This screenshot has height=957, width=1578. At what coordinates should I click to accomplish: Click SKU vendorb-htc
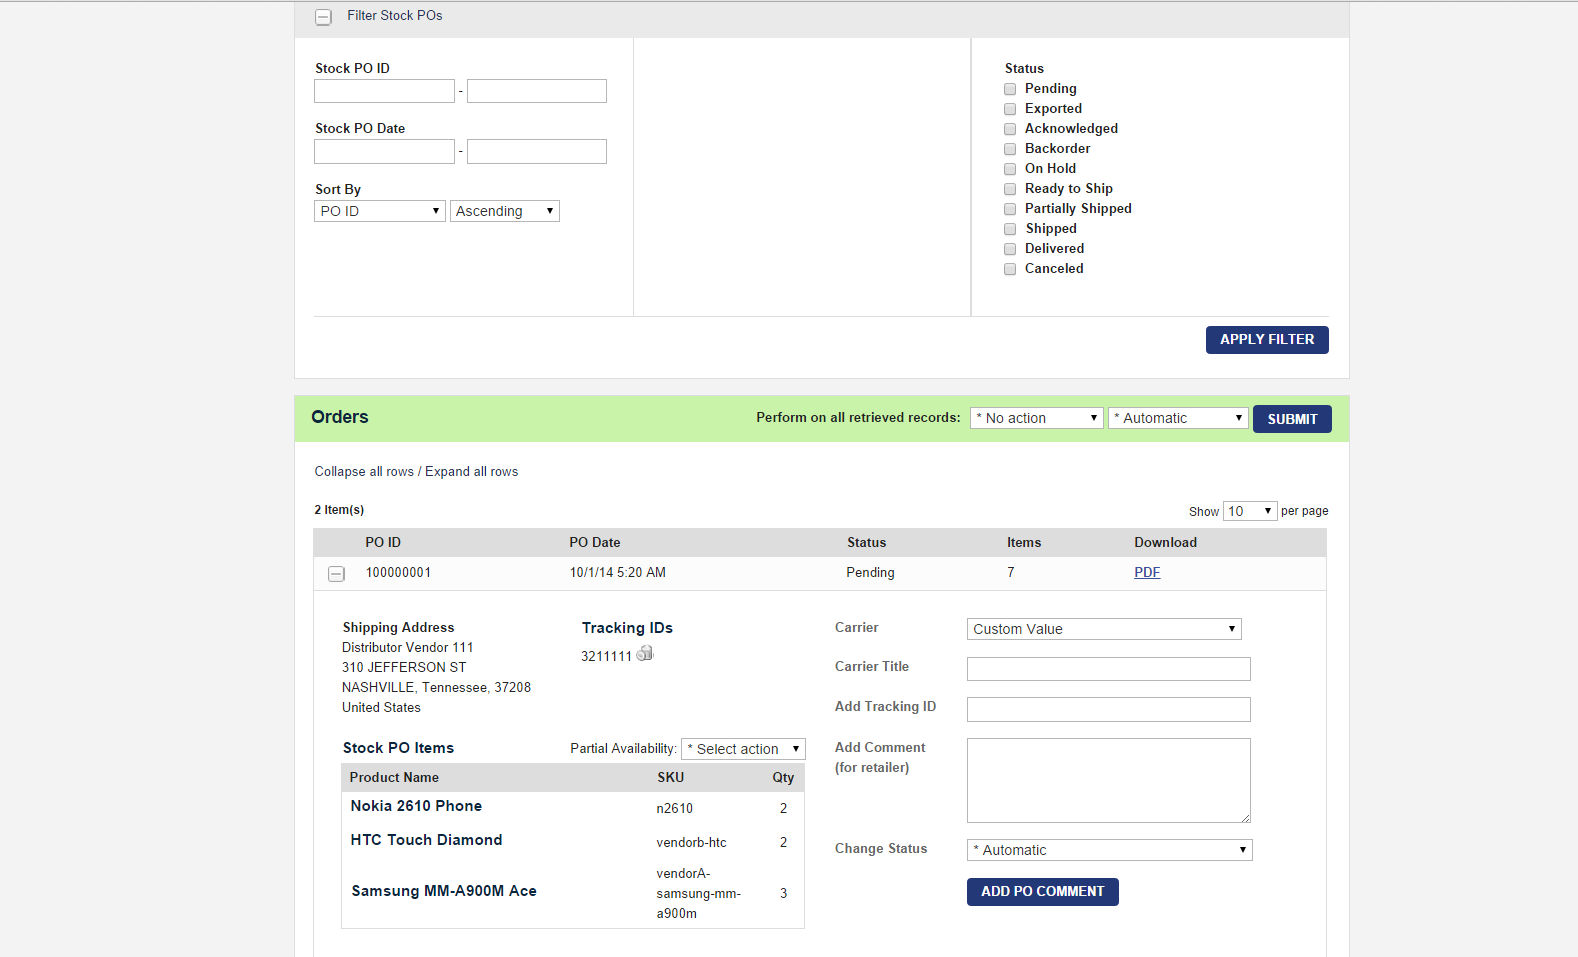[692, 843]
